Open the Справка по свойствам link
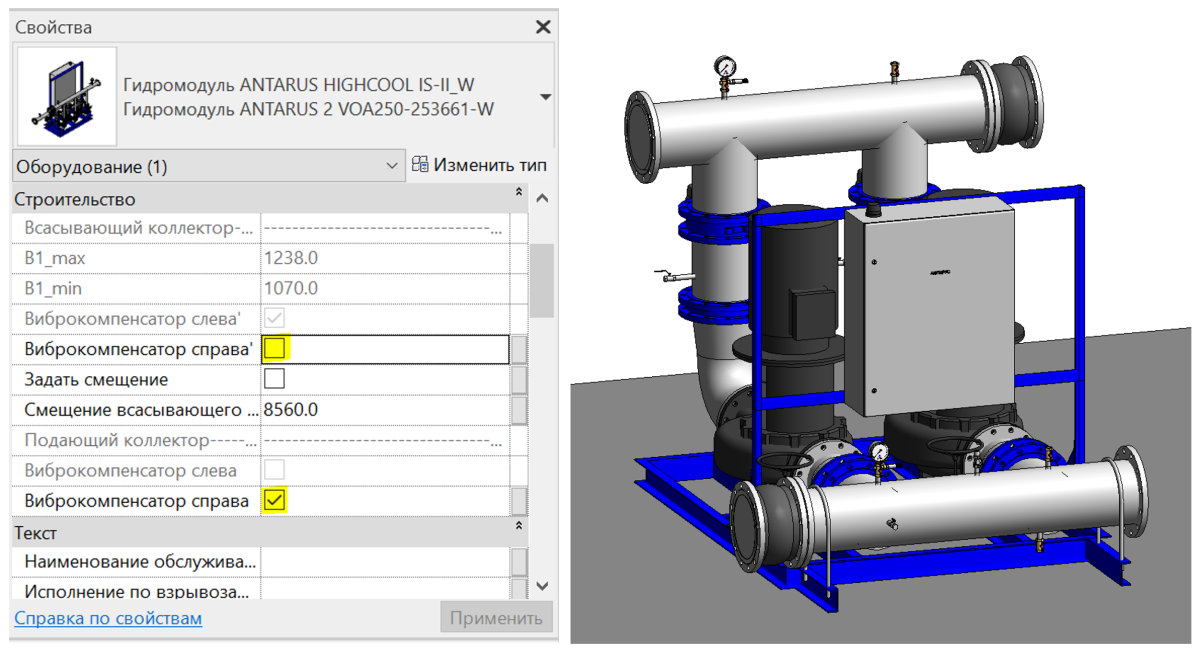Image resolution: width=1200 pixels, height=652 pixels. coord(108,618)
